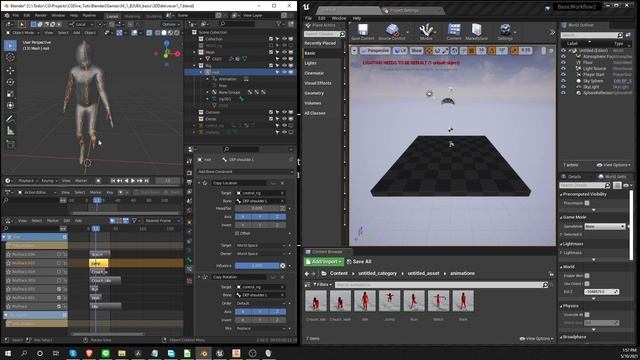Click the Jump strip in the NLA editor
This screenshot has width=640, height=360.
98,263
